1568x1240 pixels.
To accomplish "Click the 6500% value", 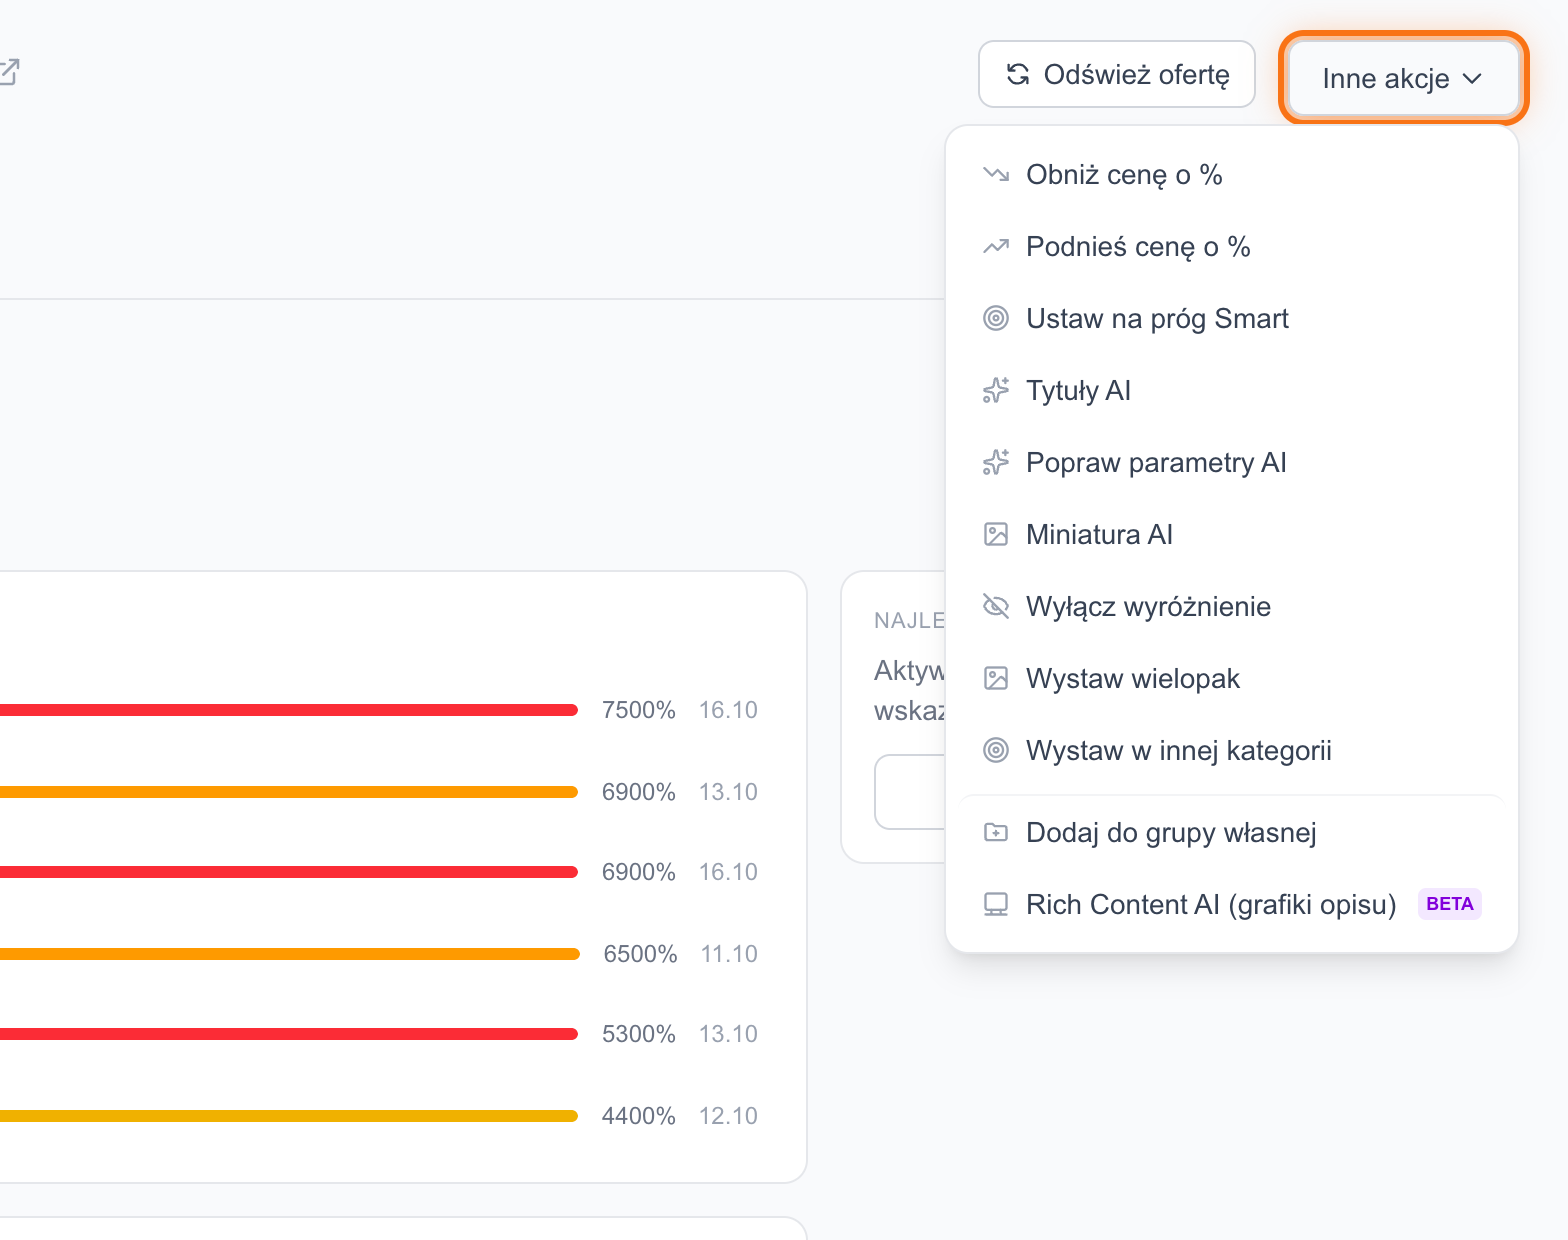I will pos(640,954).
